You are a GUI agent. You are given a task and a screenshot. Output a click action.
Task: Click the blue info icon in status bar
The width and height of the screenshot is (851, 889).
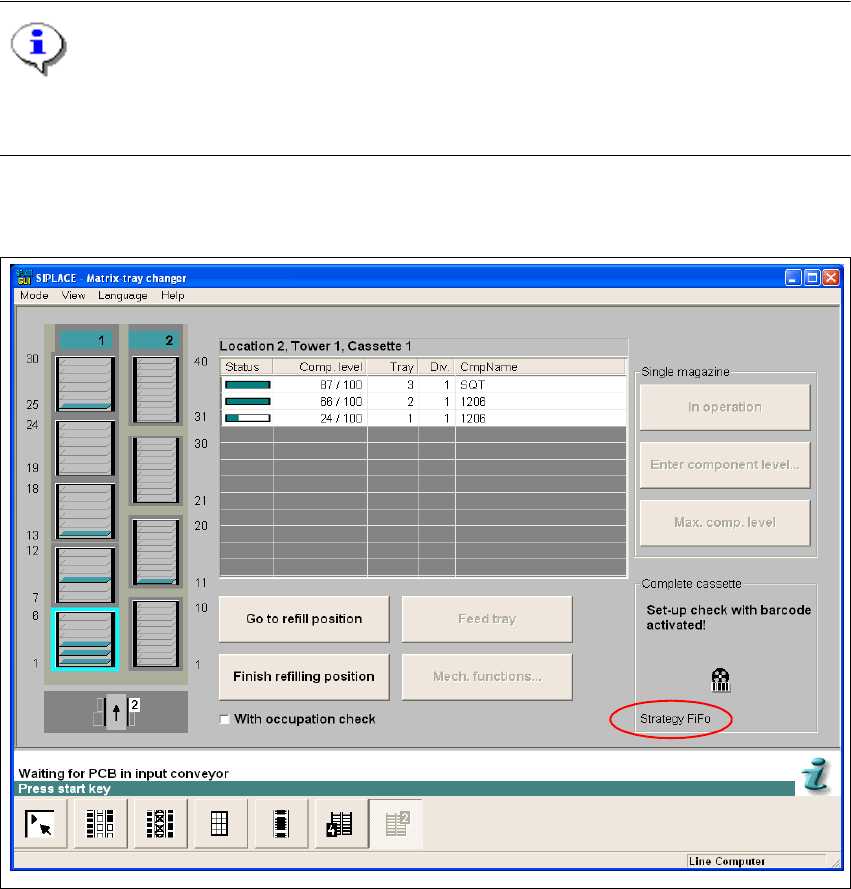coord(817,775)
